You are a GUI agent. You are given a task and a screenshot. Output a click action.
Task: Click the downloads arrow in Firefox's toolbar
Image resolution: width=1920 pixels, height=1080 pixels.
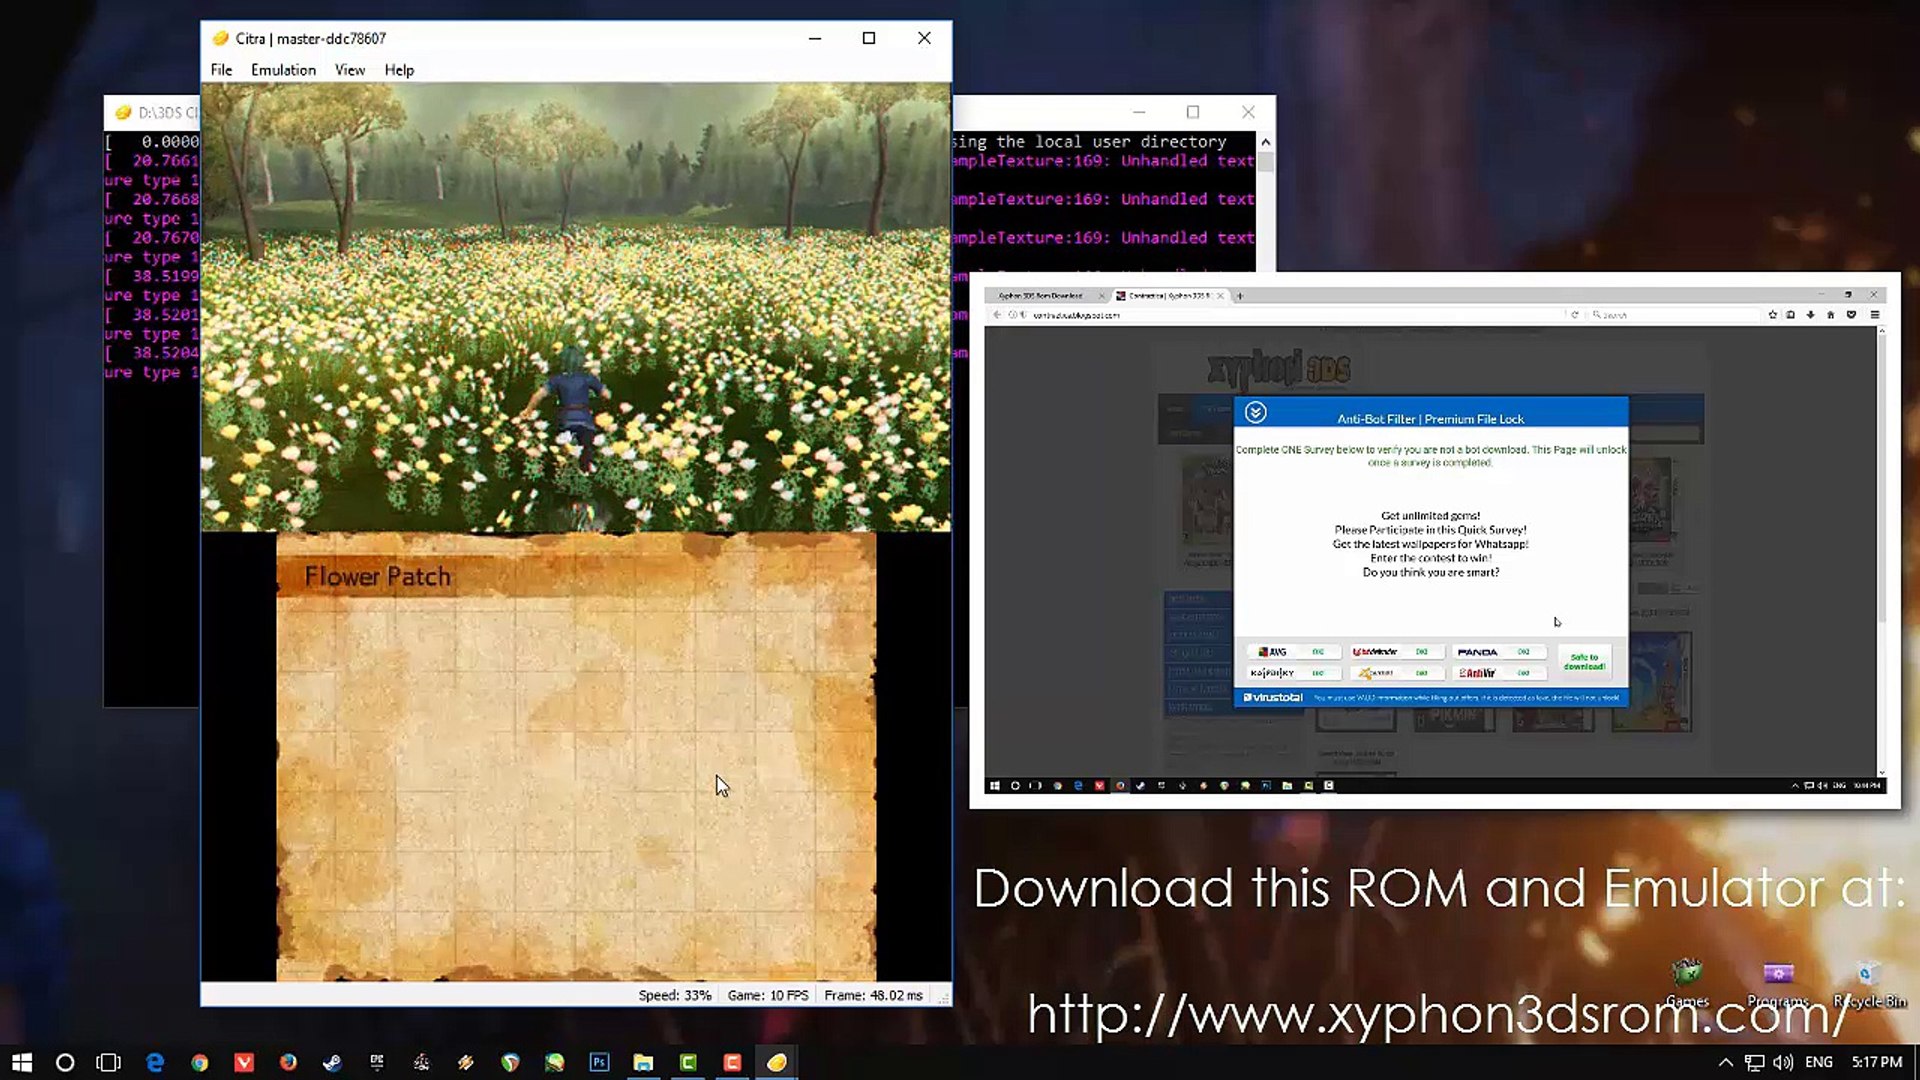1811,315
